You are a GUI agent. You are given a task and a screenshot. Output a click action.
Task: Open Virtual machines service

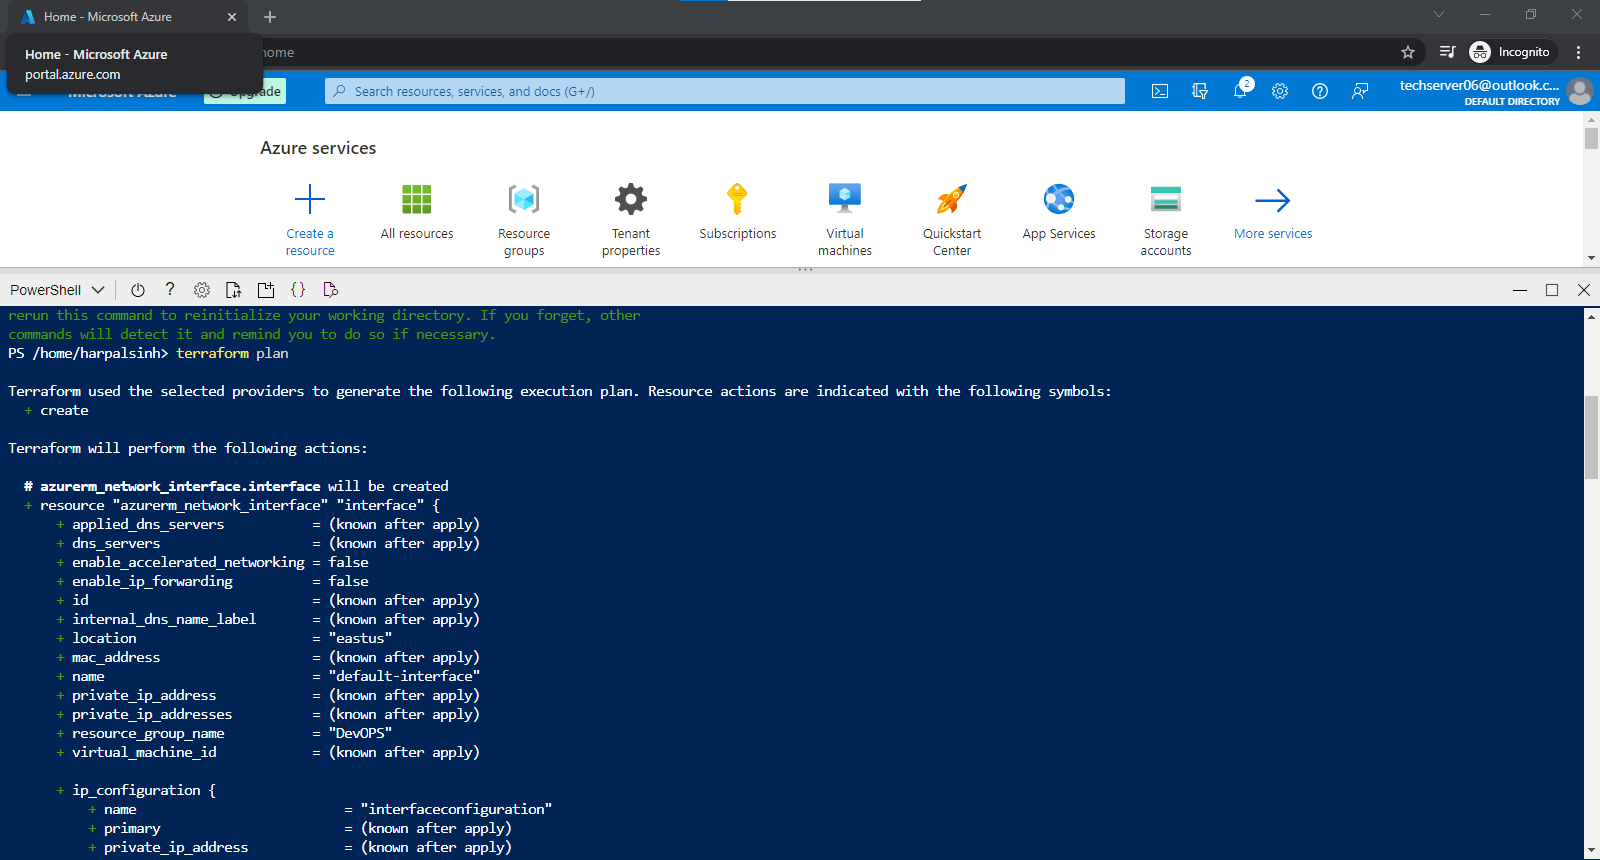click(845, 220)
